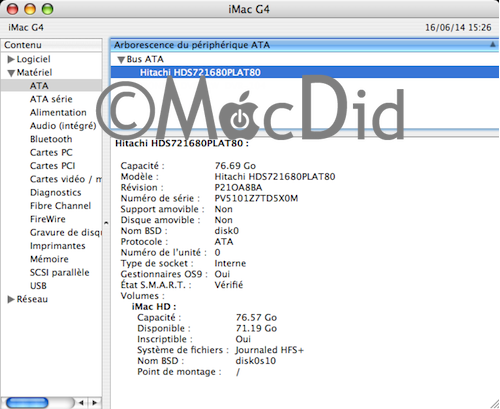
Task: Expand the Logiciel section triangle
Action: pyautogui.click(x=11, y=59)
